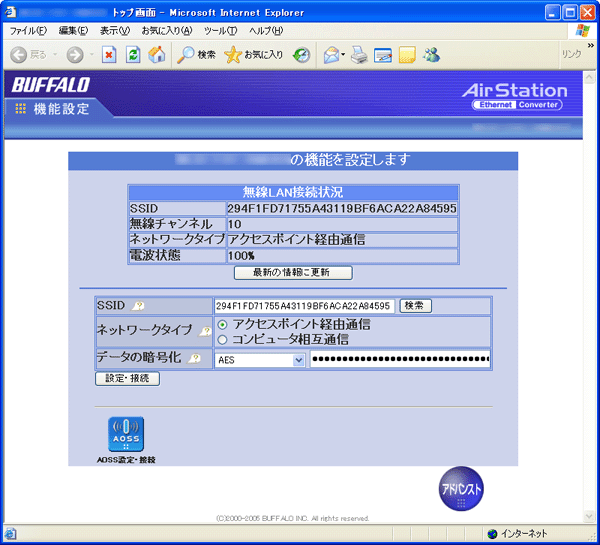Select アクセスポイント経由通信 radio button

click(x=222, y=325)
